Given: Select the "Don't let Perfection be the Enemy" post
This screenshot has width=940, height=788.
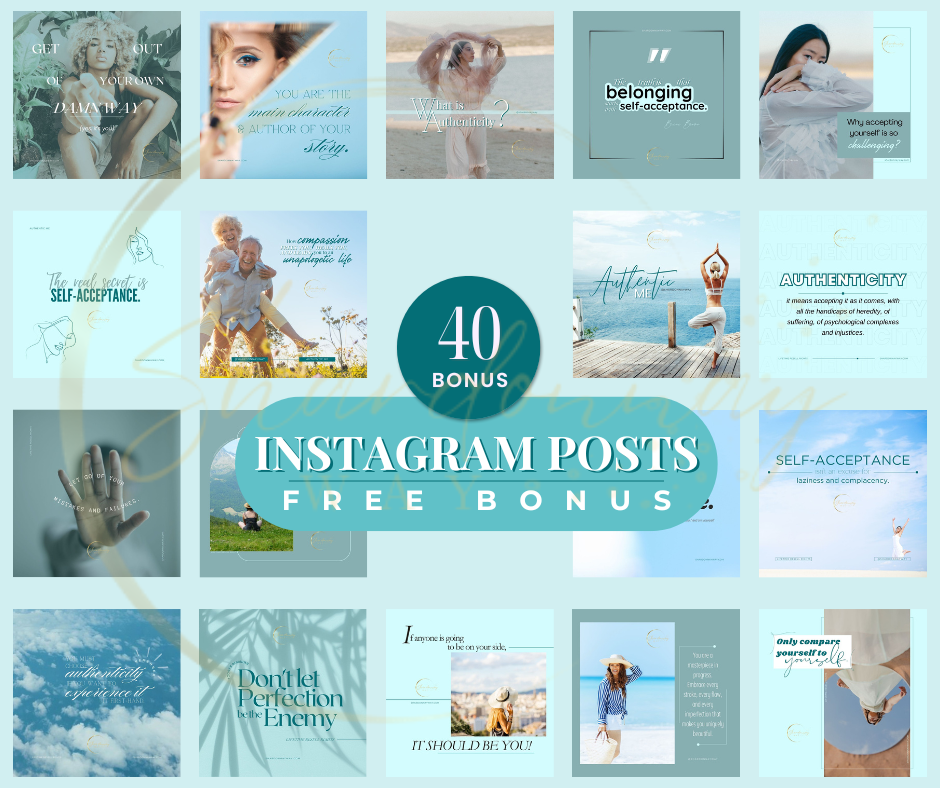Looking at the screenshot, I should 283,692.
